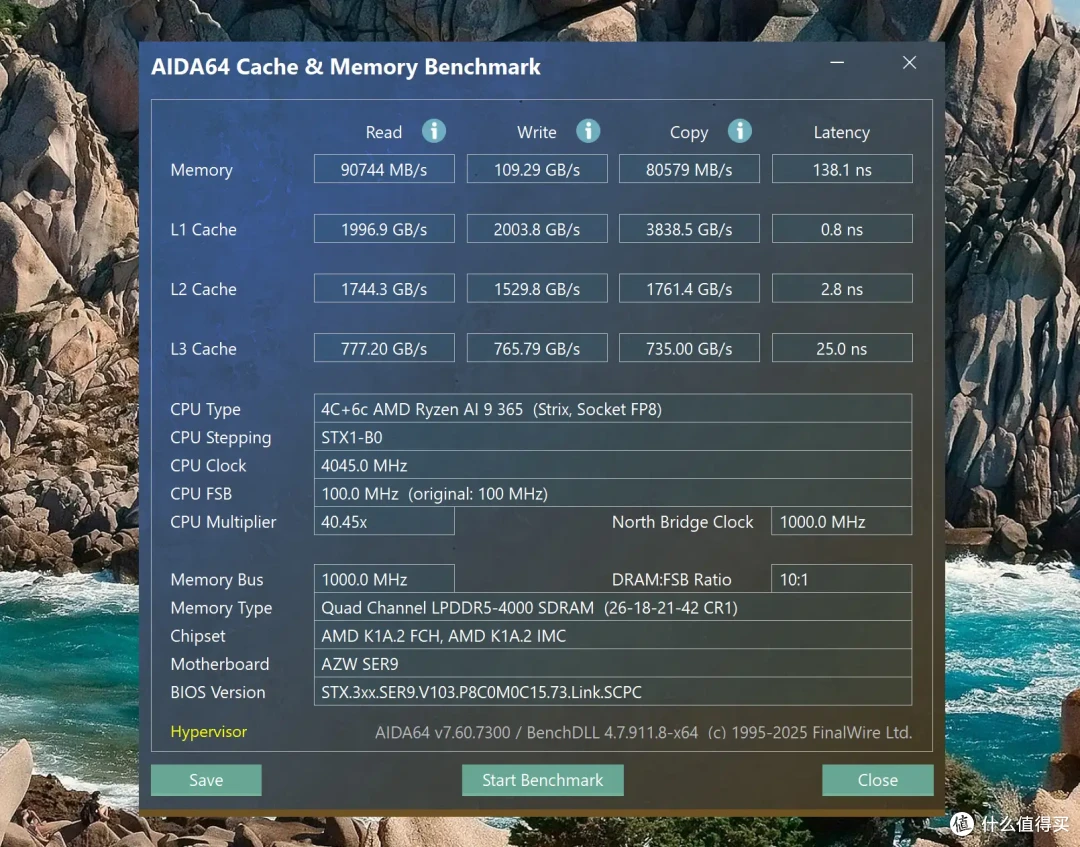Click the Chipset field AMD K1A.2 FCH
Screen dimensions: 1080x847
click(613, 636)
